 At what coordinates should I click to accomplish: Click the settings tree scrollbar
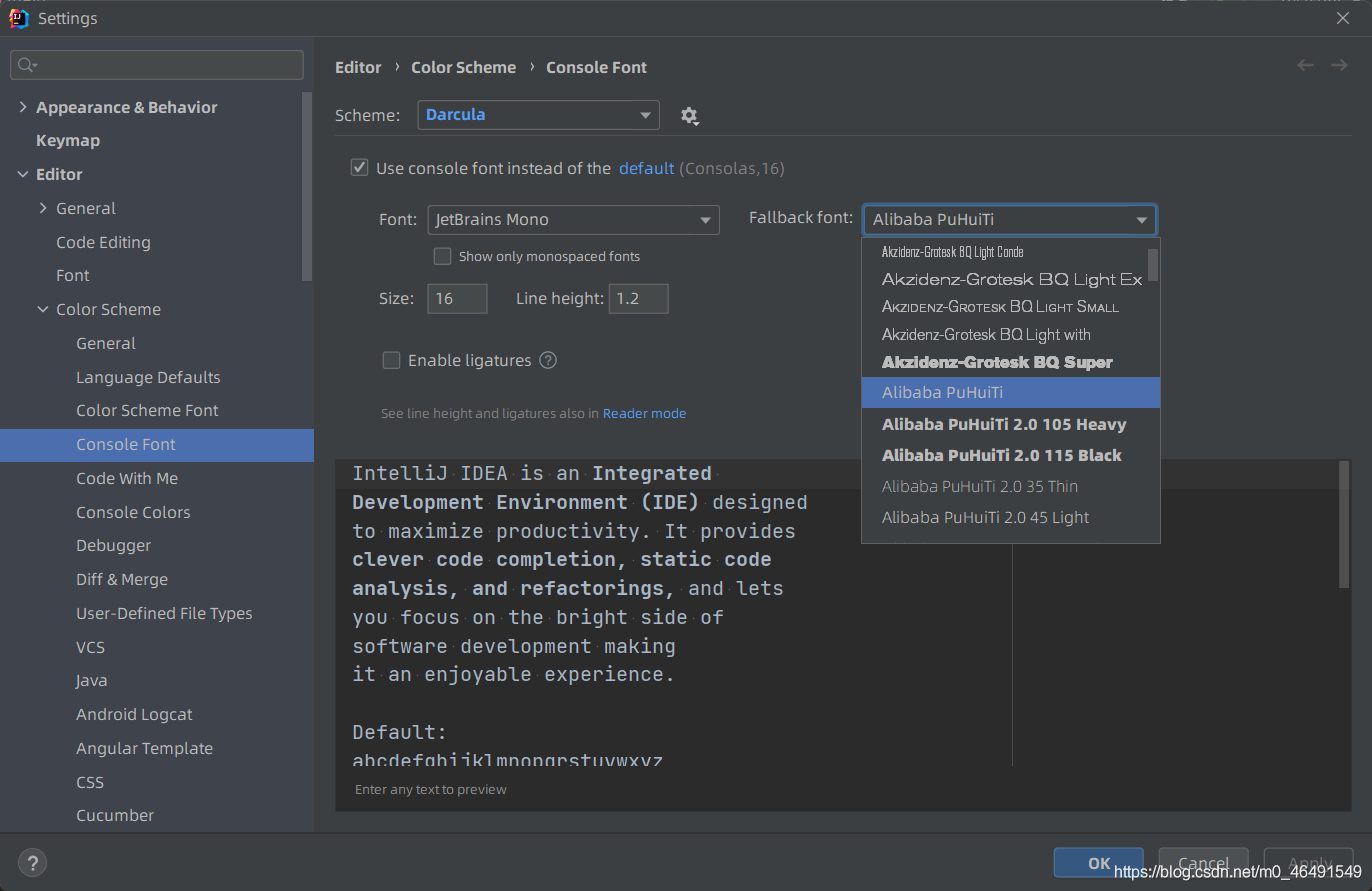coord(307,185)
